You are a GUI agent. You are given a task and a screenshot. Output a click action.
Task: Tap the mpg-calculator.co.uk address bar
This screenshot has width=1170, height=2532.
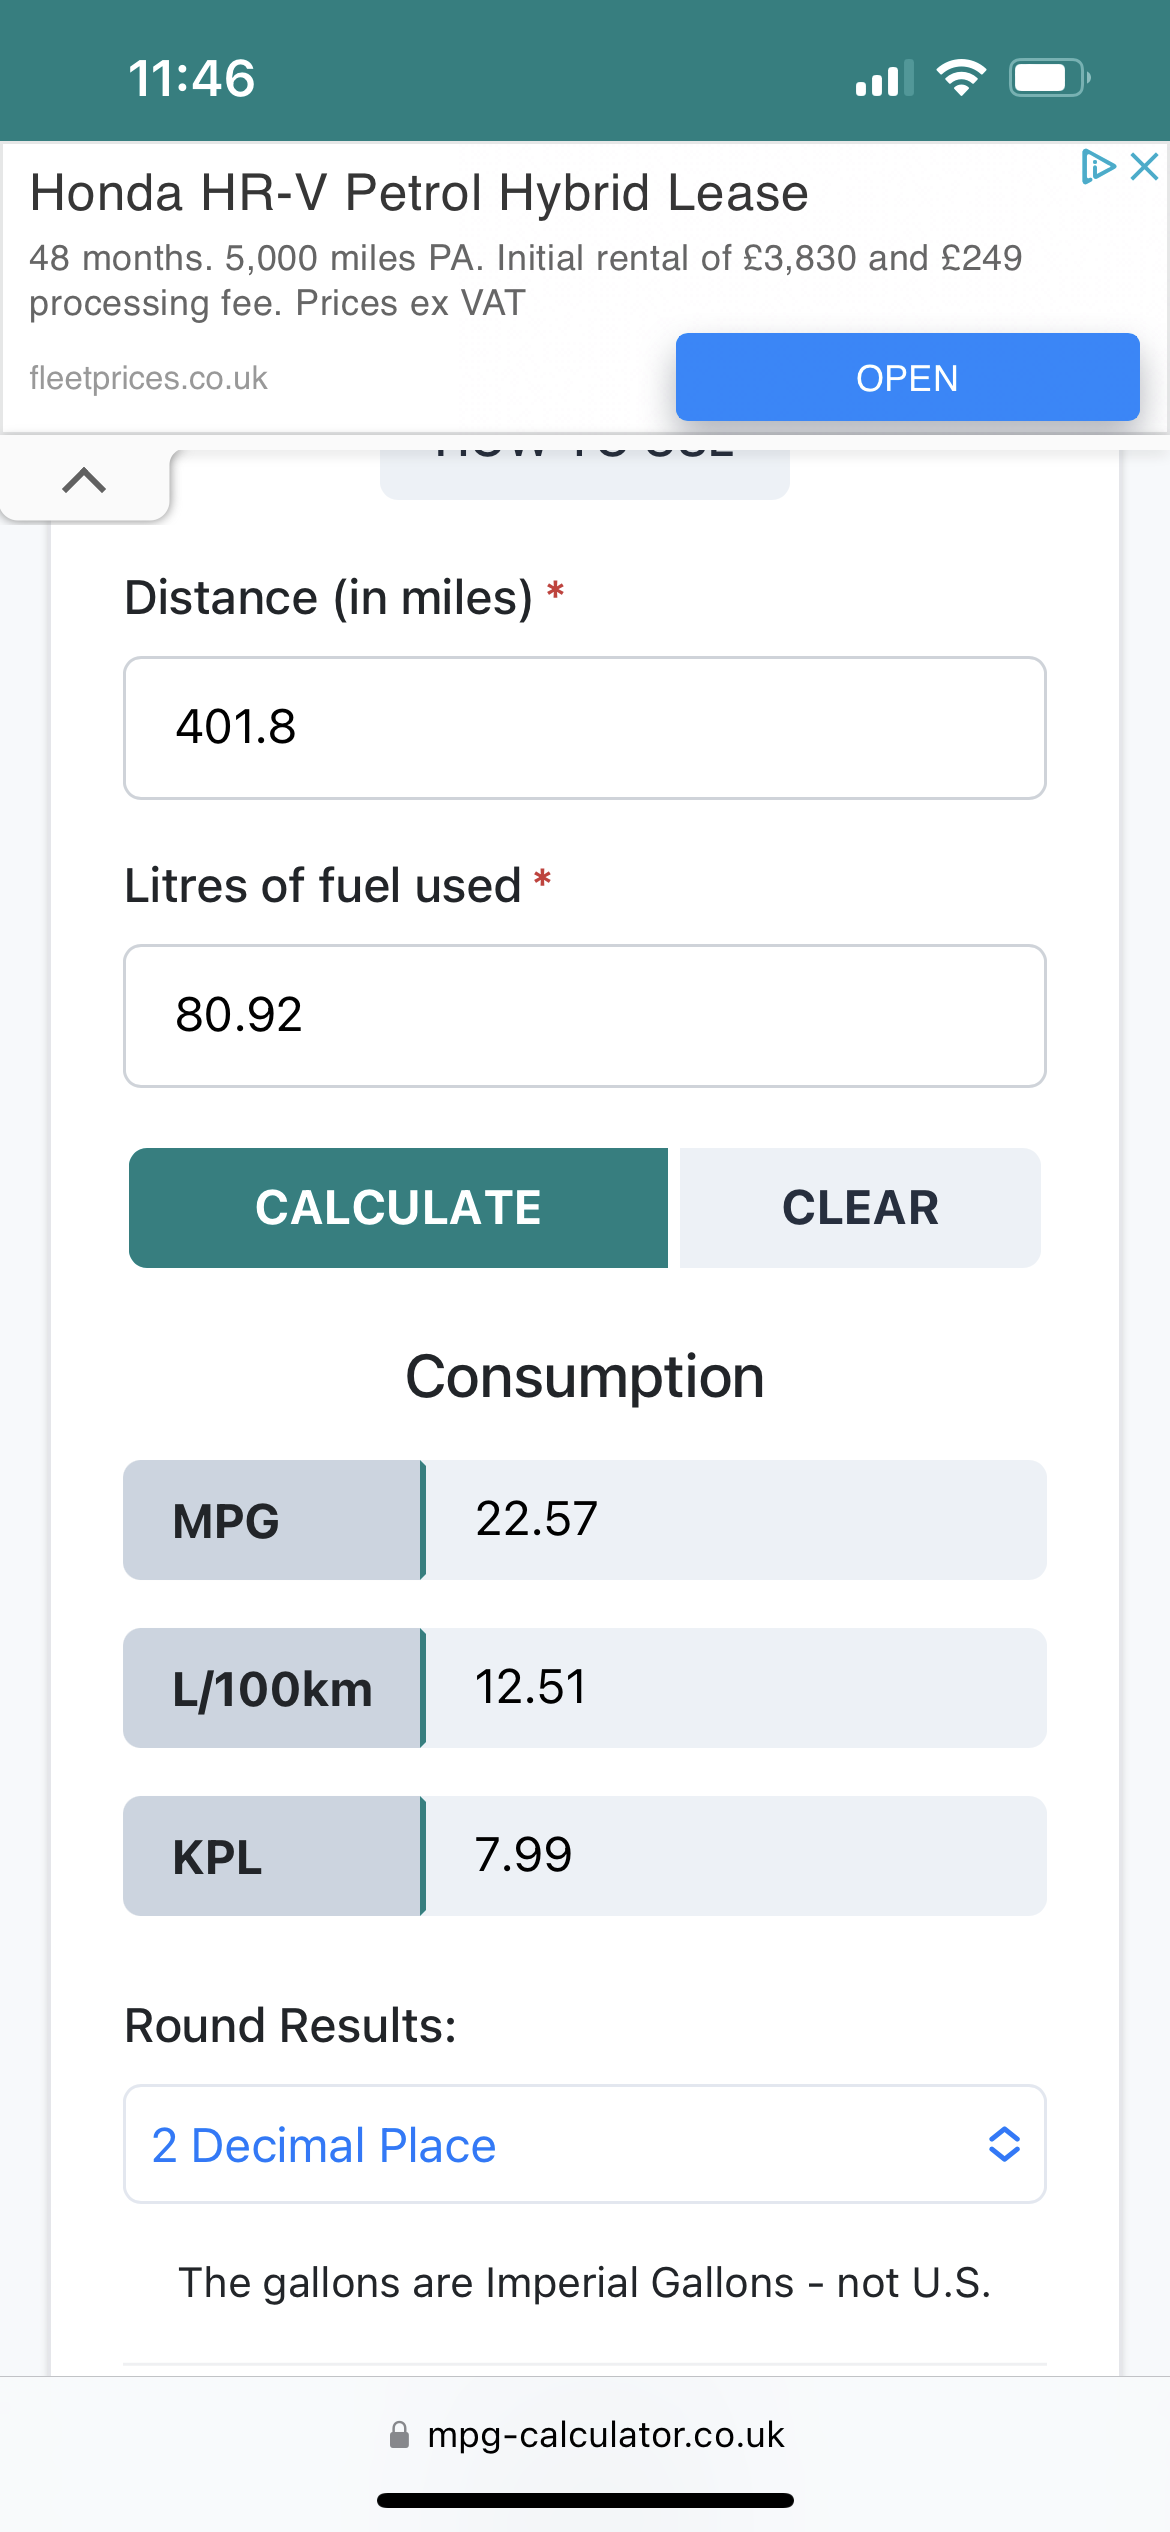585,2434
